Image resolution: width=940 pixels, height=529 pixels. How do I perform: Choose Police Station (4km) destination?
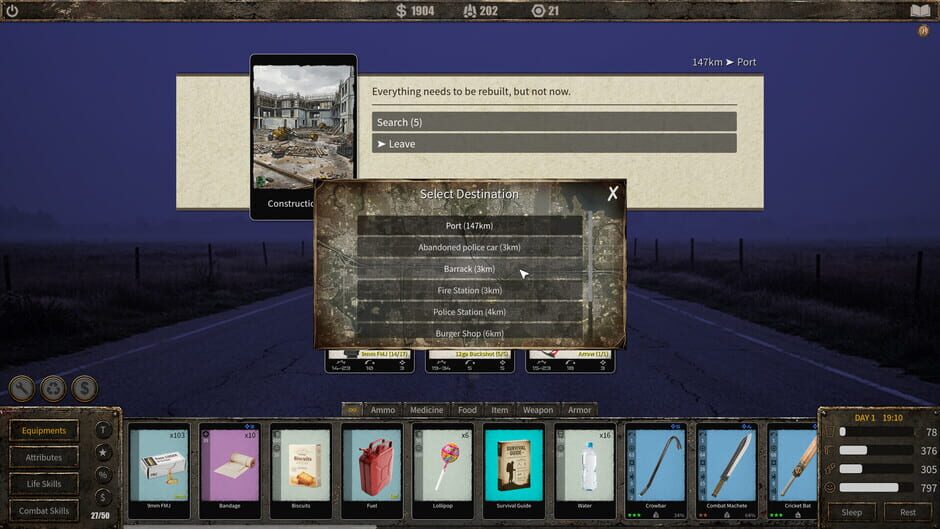pyautogui.click(x=469, y=312)
